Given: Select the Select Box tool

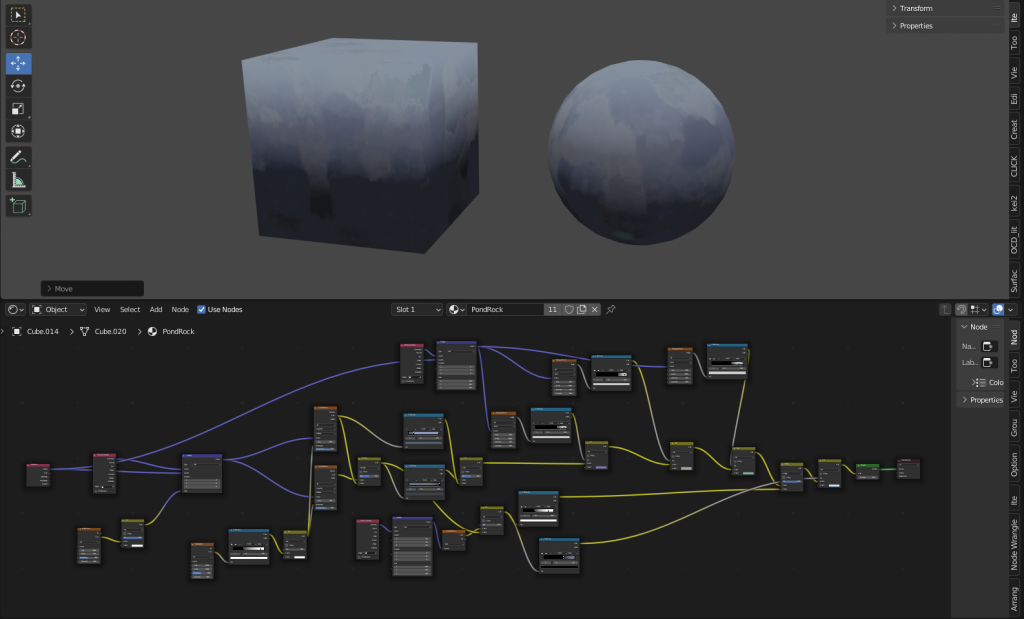Looking at the screenshot, I should tap(19, 15).
